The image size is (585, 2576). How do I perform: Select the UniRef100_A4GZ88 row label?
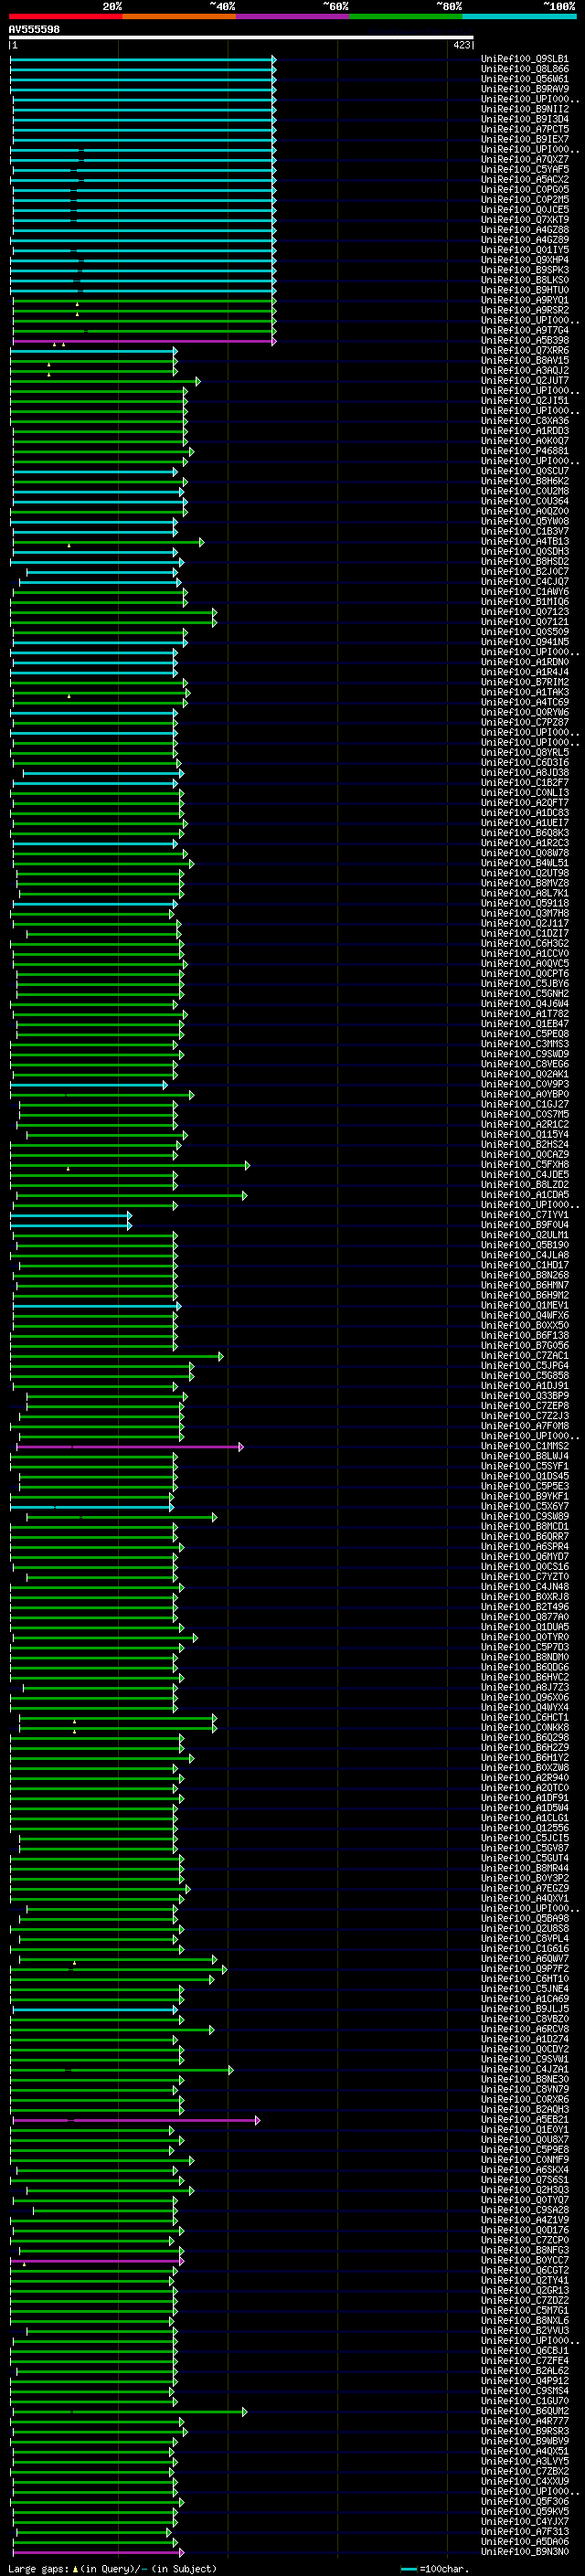(x=525, y=230)
